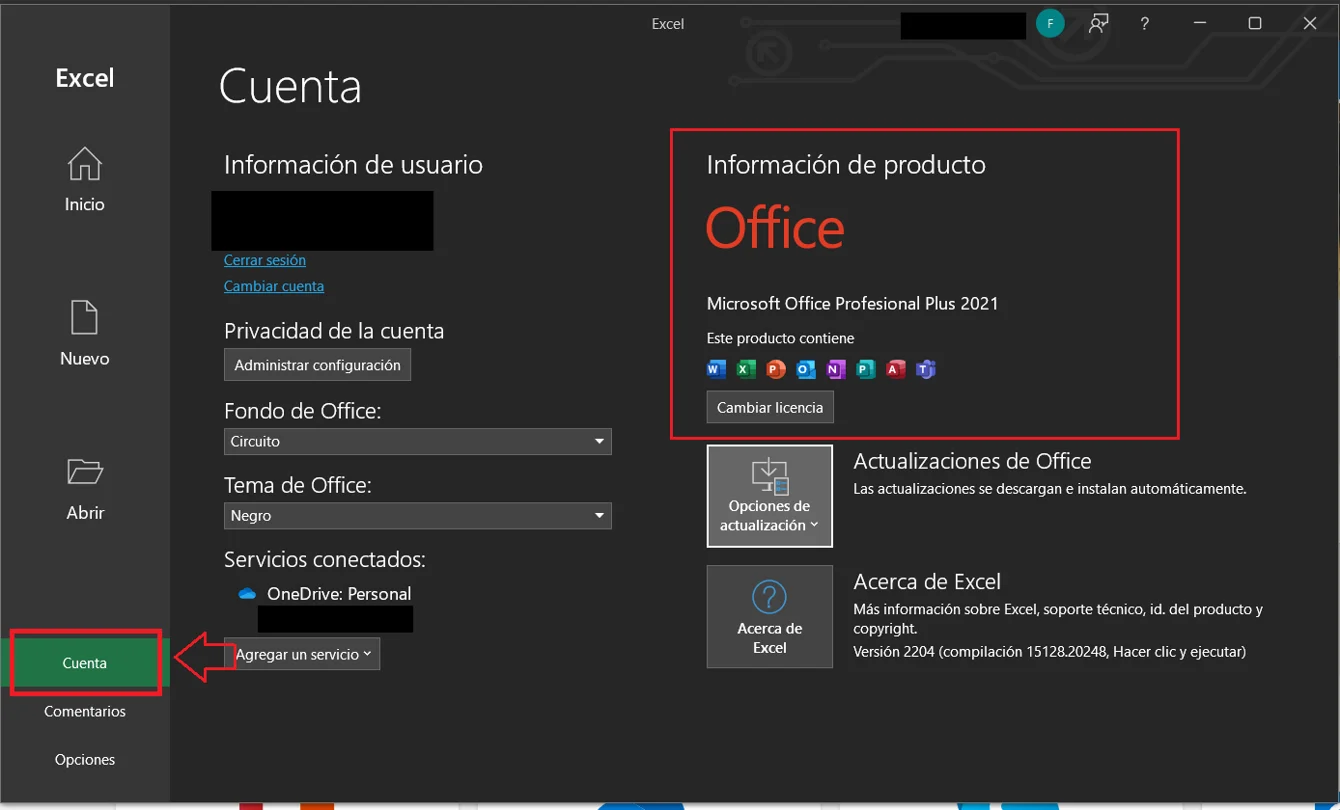Viewport: 1340px width, 810px height.
Task: Open Opciones in the sidebar
Action: click(85, 760)
